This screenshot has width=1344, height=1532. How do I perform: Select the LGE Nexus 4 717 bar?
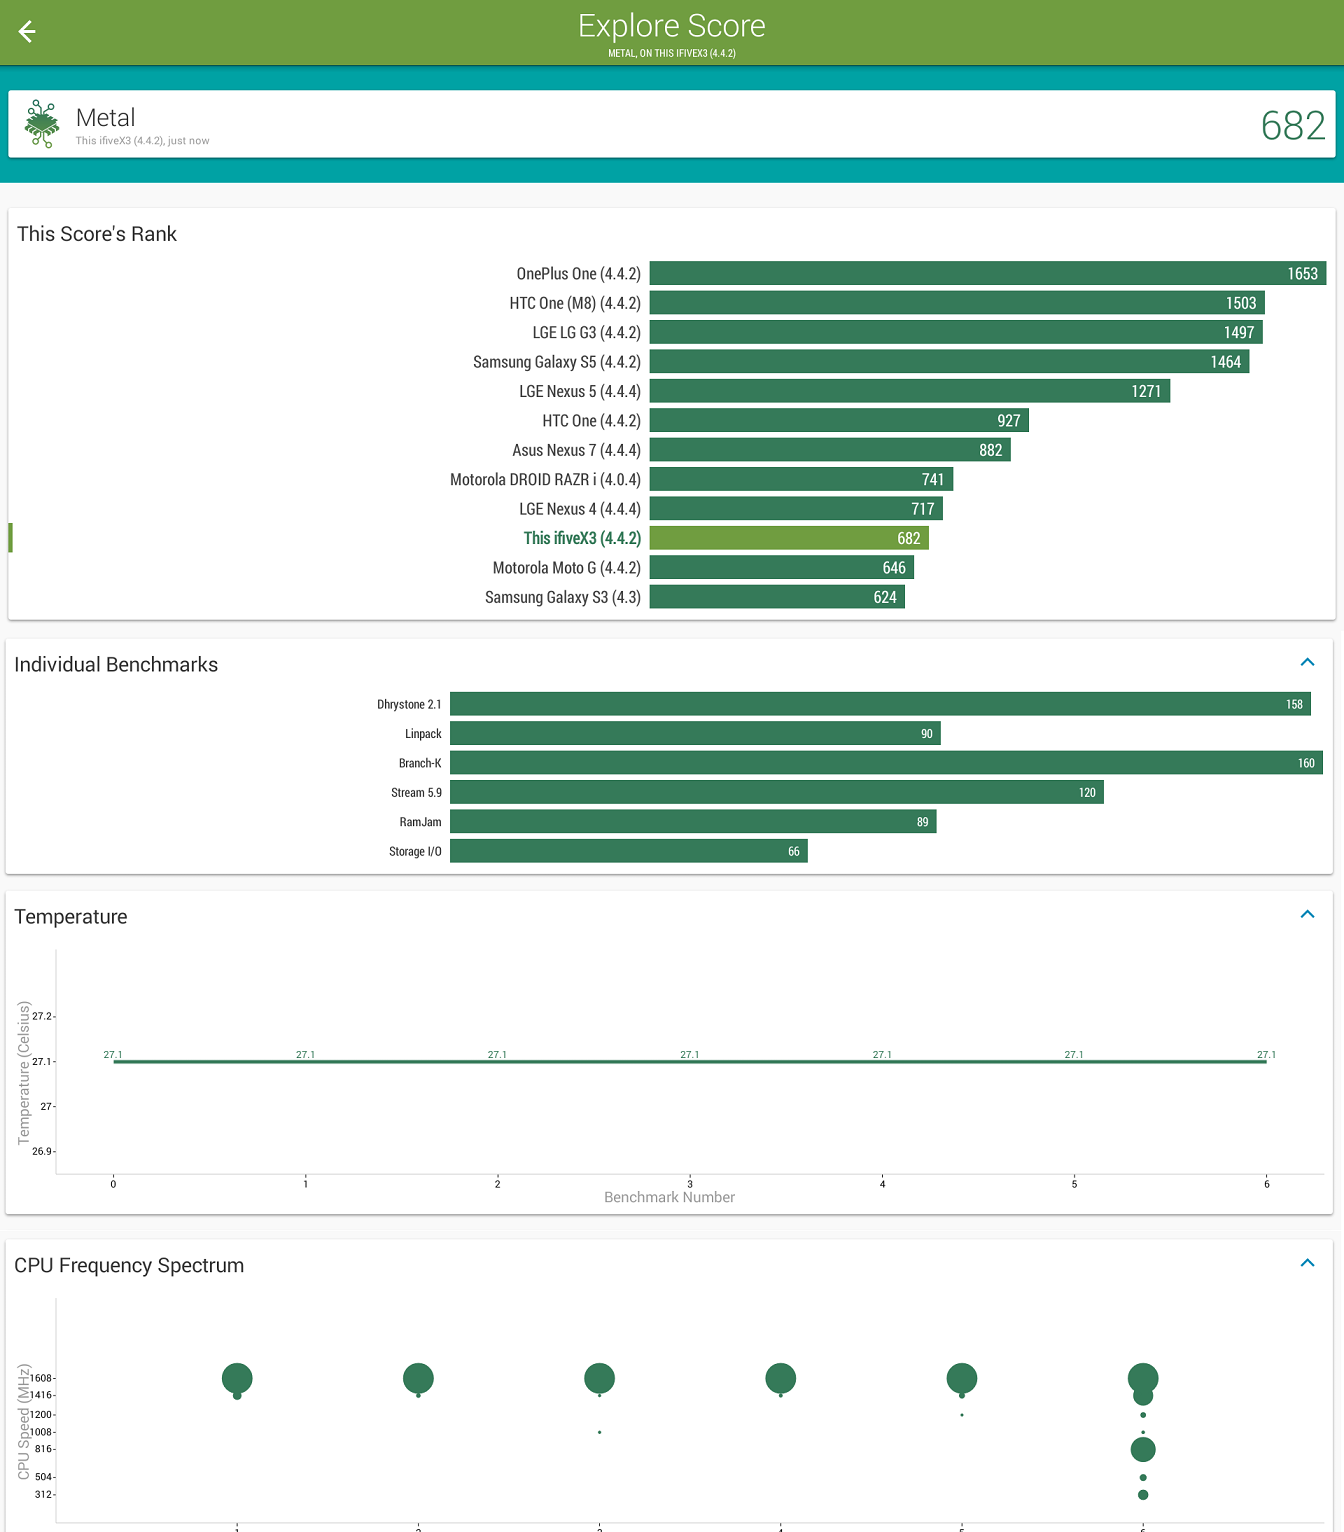pyautogui.click(x=796, y=509)
